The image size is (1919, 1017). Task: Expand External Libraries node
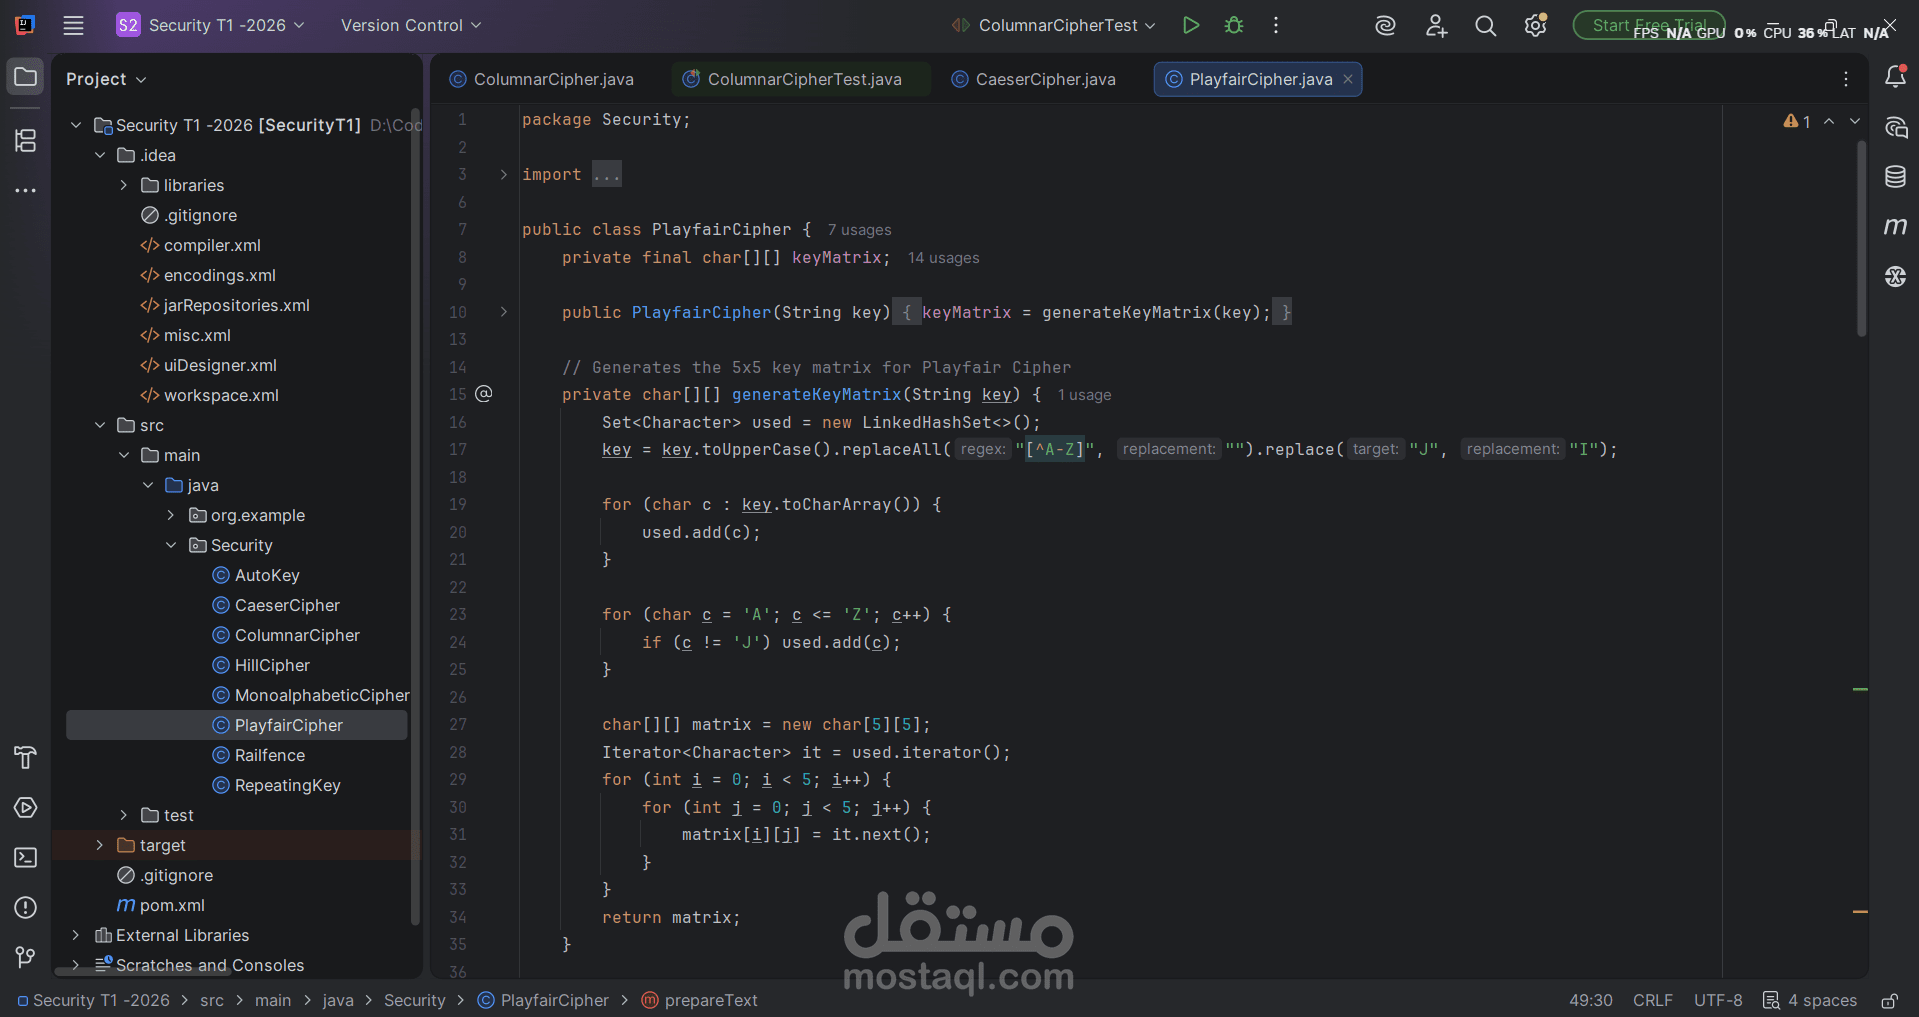pyautogui.click(x=76, y=935)
